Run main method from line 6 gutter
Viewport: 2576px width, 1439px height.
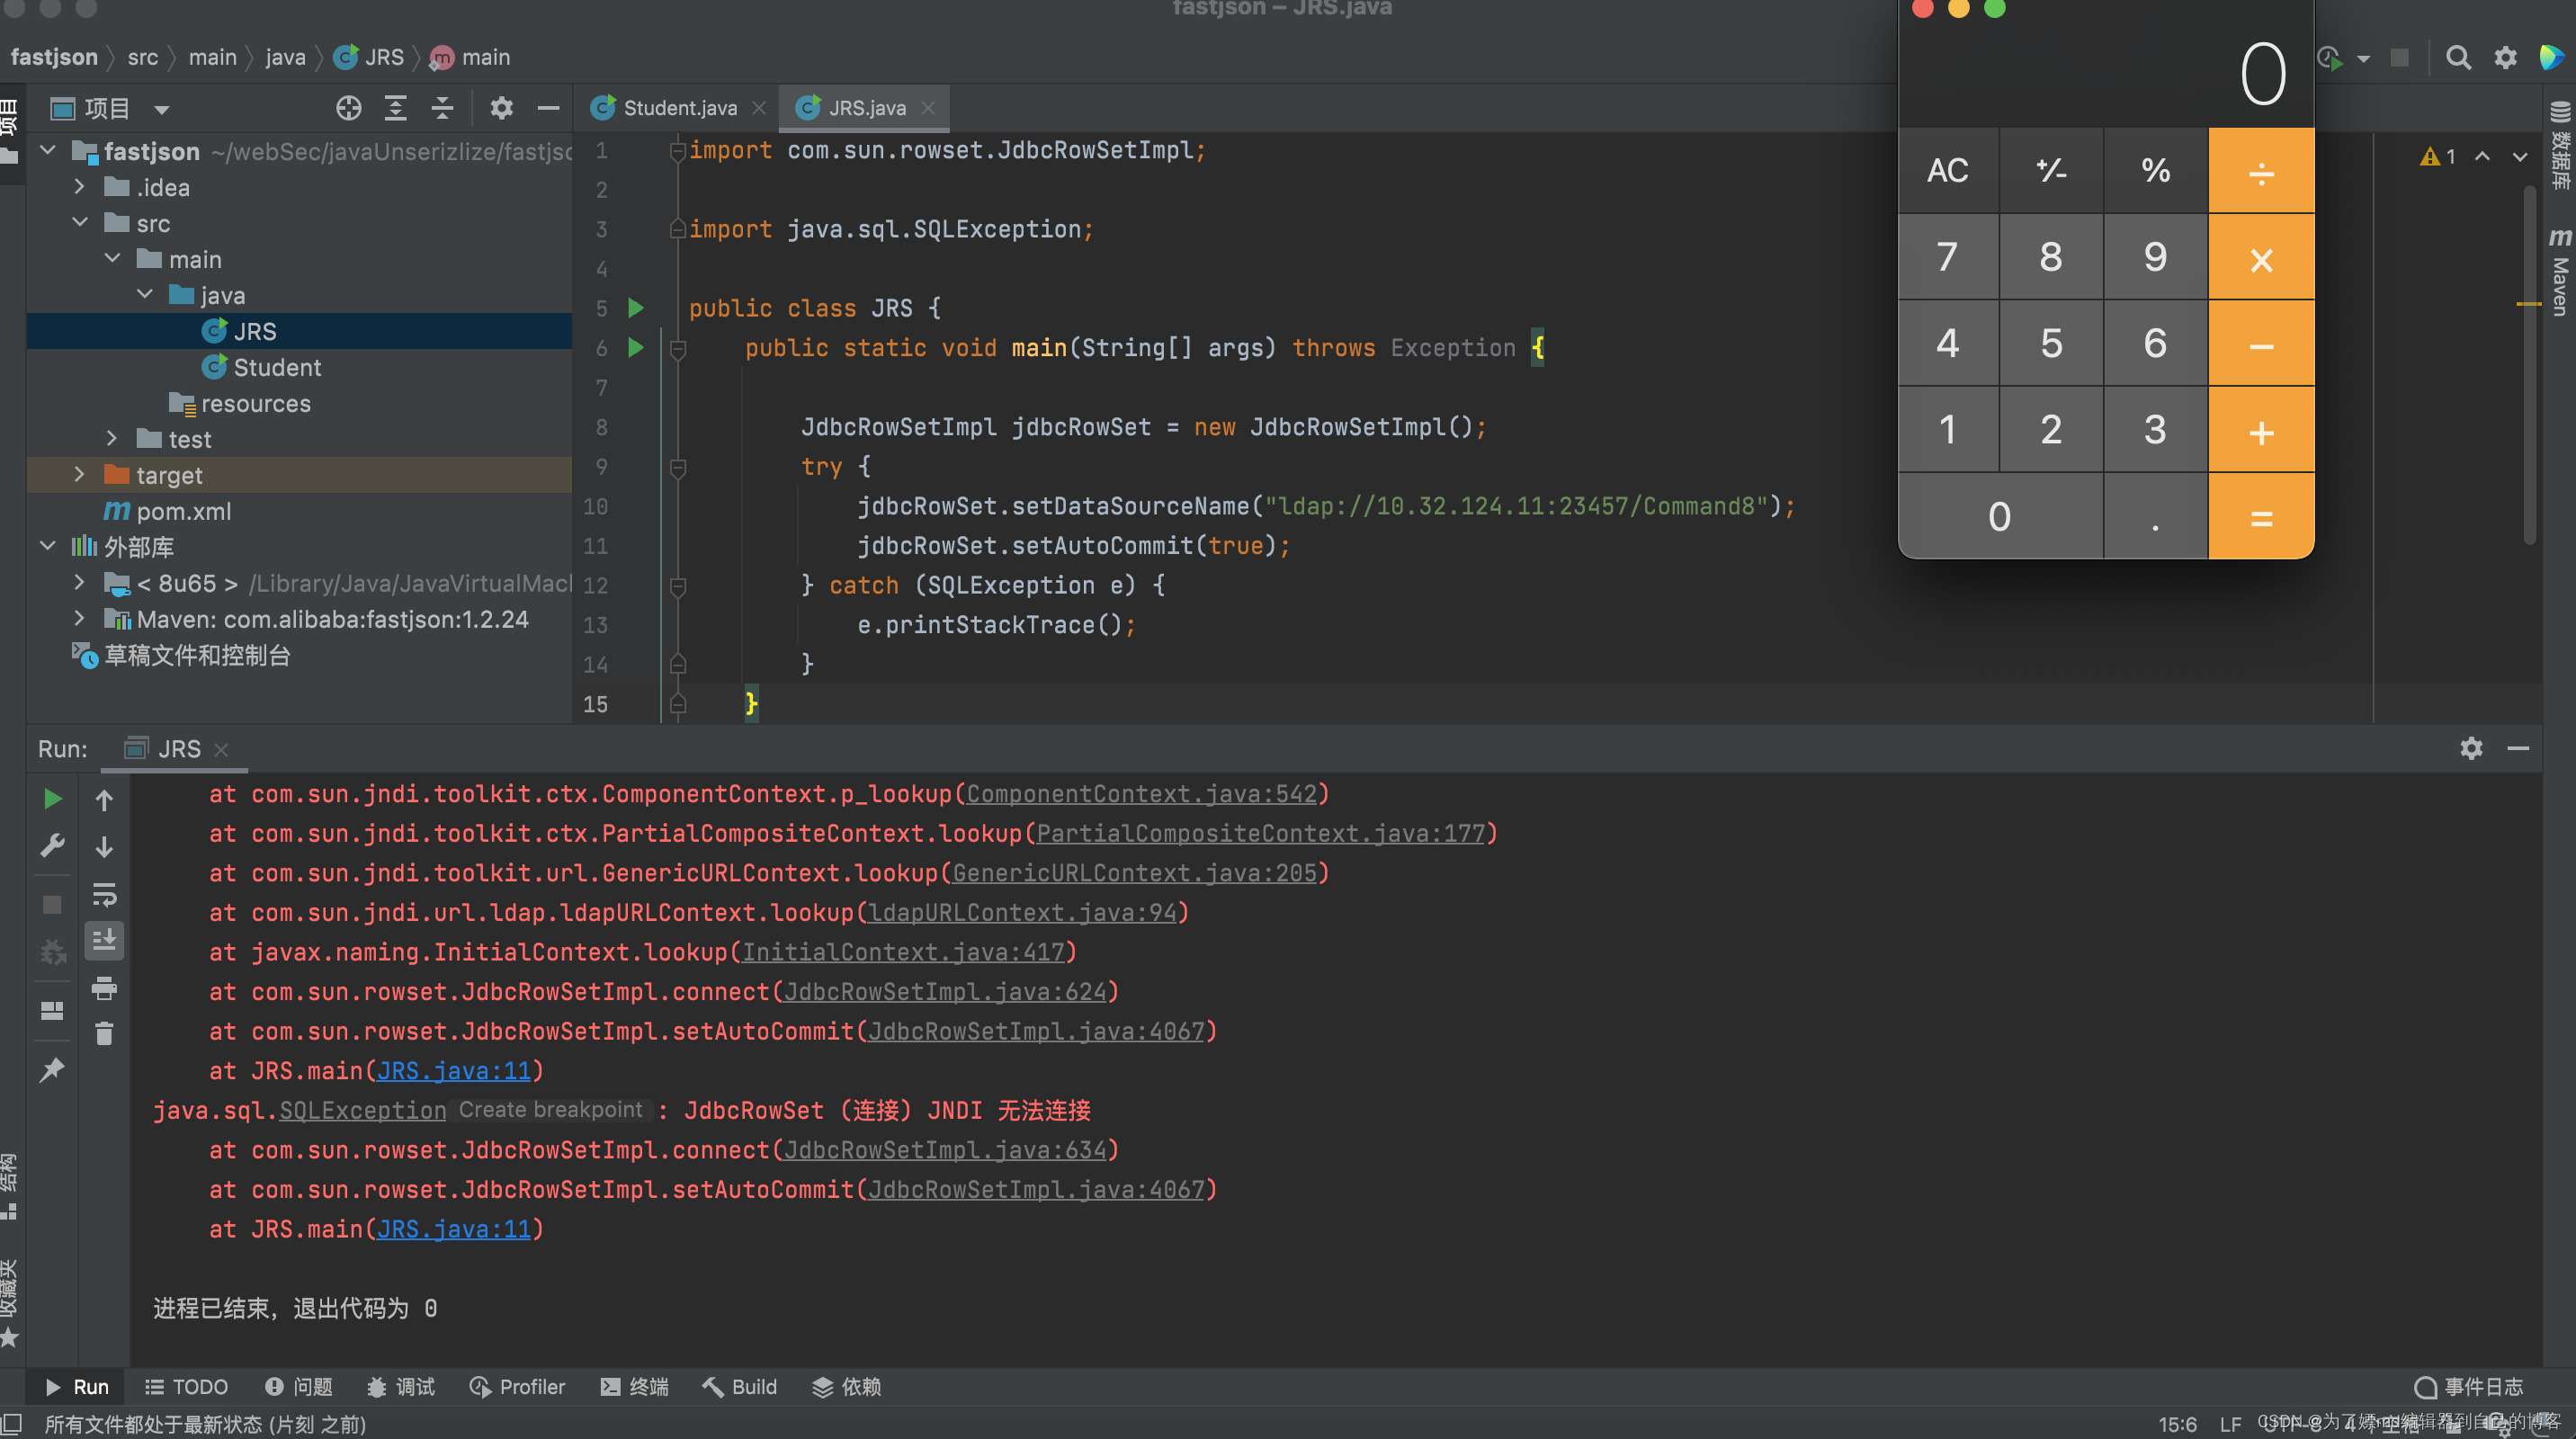[x=636, y=348]
